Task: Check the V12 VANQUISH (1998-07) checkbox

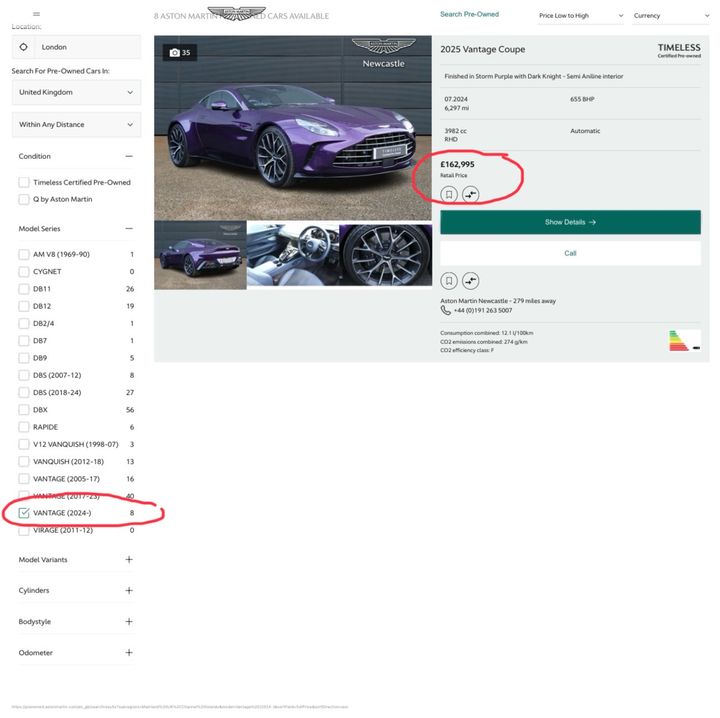Action: 24,444
